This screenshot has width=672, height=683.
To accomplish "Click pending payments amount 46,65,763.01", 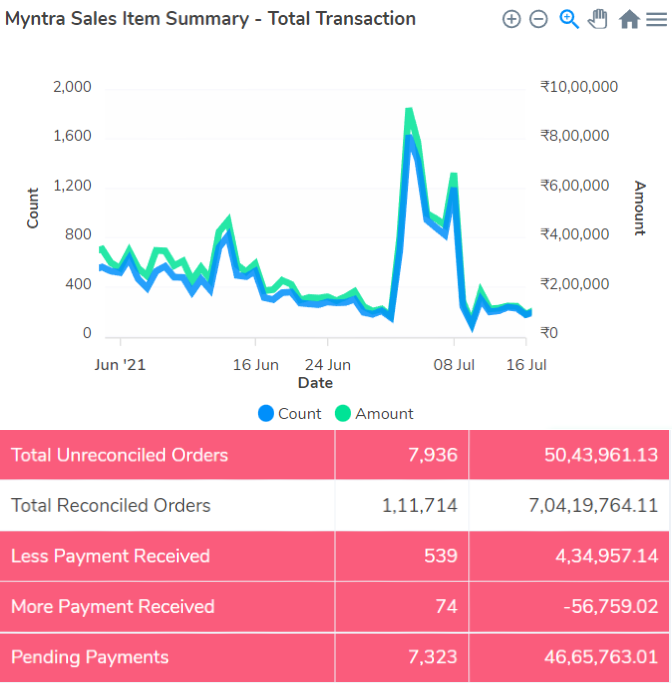I will coord(601,657).
